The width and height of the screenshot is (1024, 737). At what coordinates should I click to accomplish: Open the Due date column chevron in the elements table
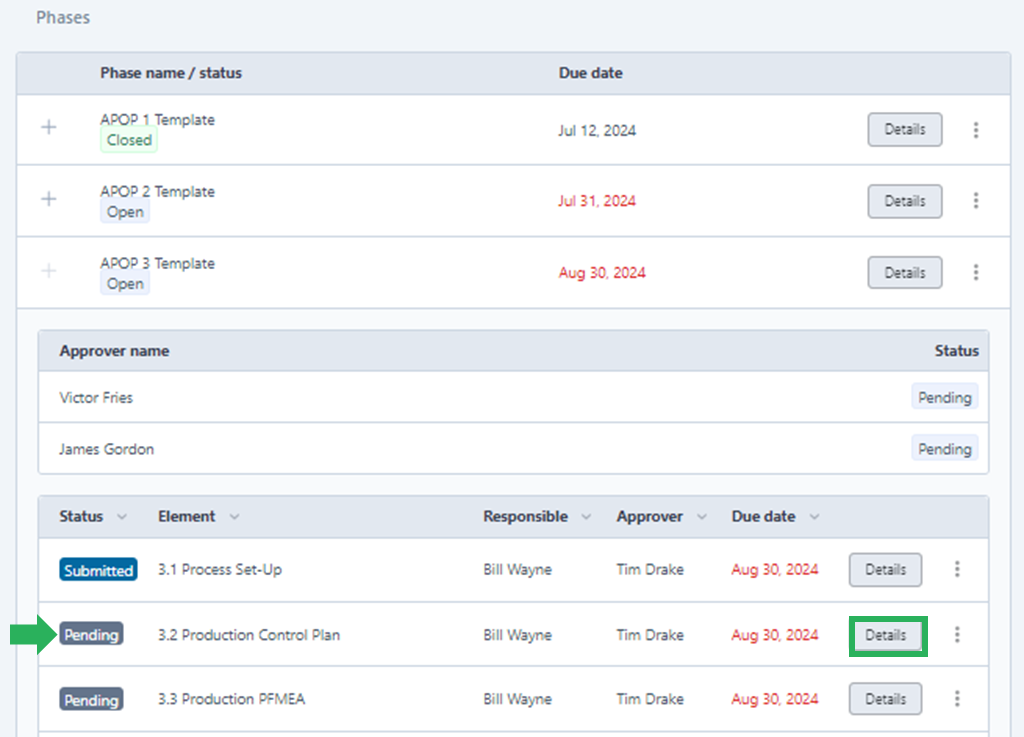pyautogui.click(x=814, y=517)
